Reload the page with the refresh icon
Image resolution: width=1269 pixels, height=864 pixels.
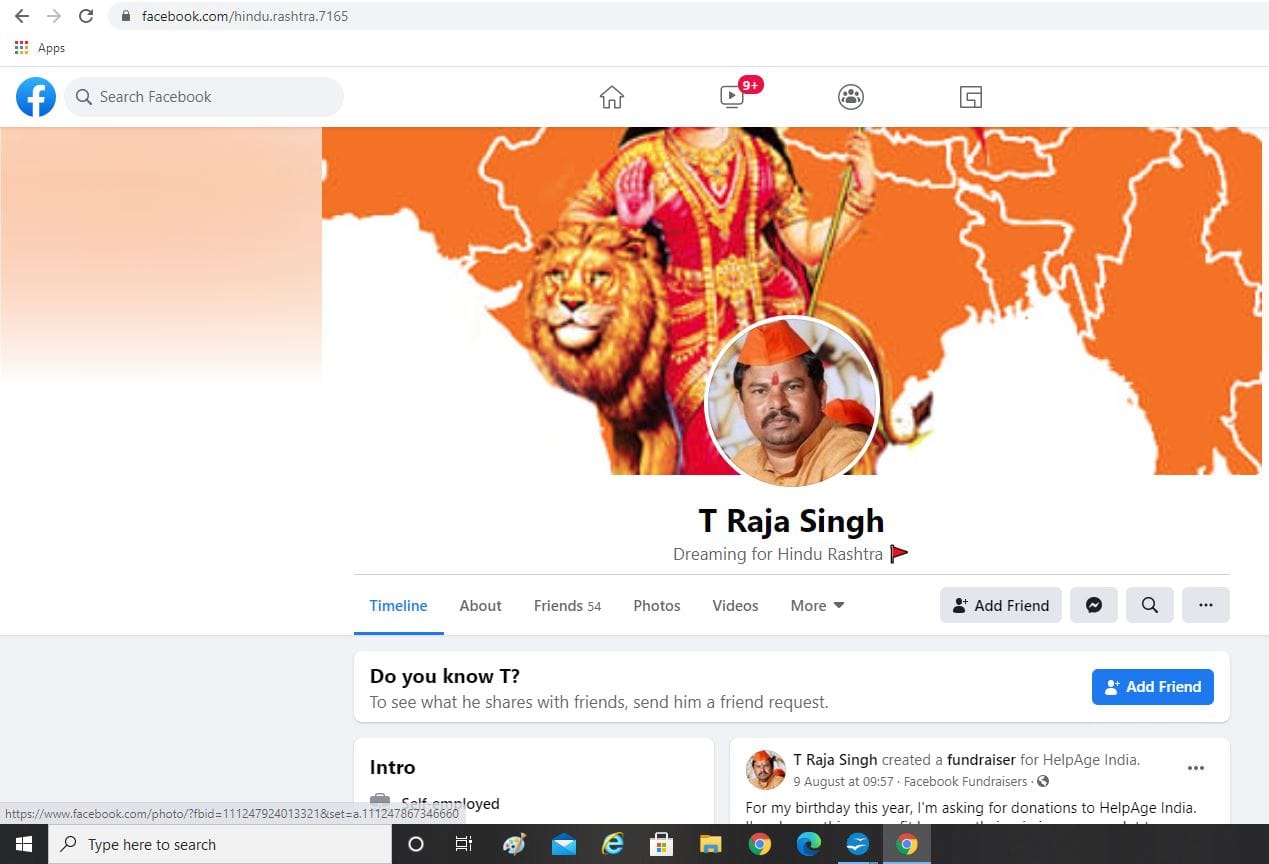coord(86,15)
